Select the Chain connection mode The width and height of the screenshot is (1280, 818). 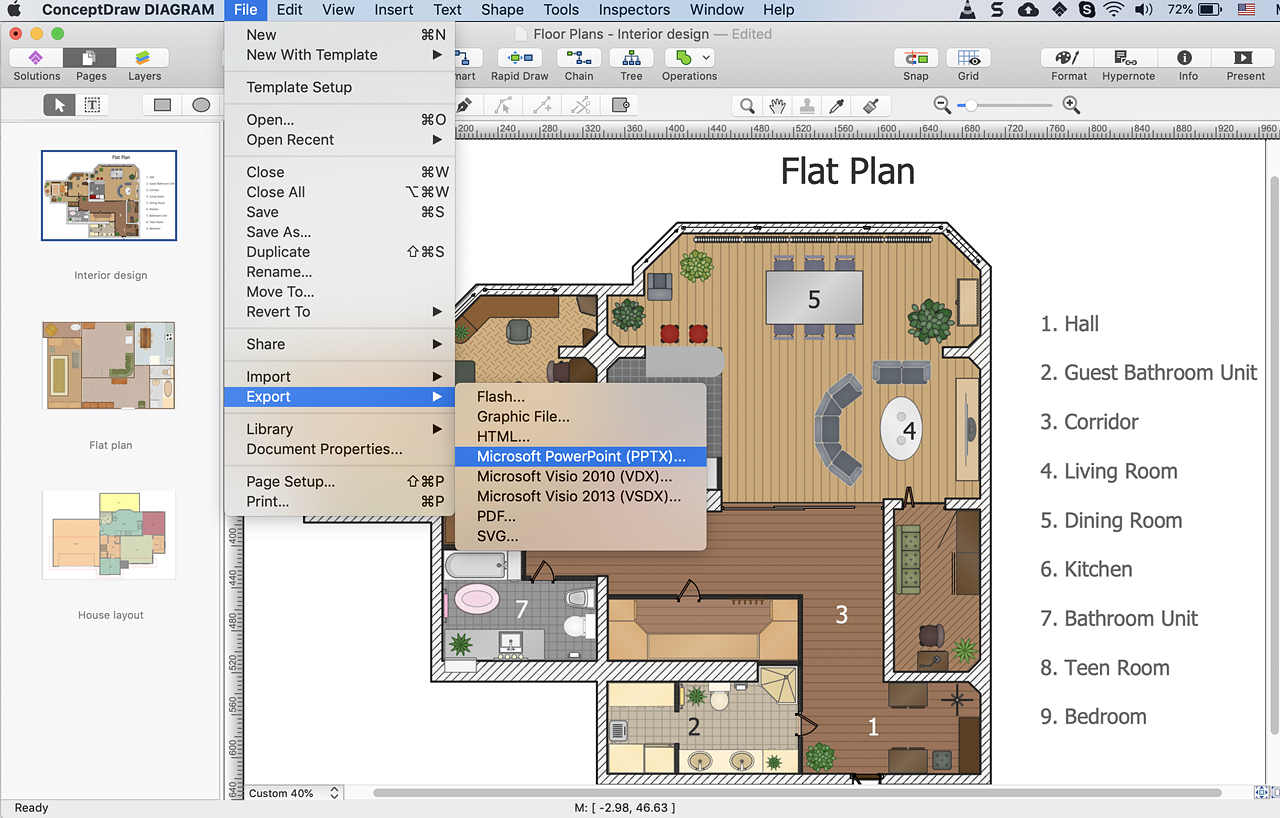(578, 58)
